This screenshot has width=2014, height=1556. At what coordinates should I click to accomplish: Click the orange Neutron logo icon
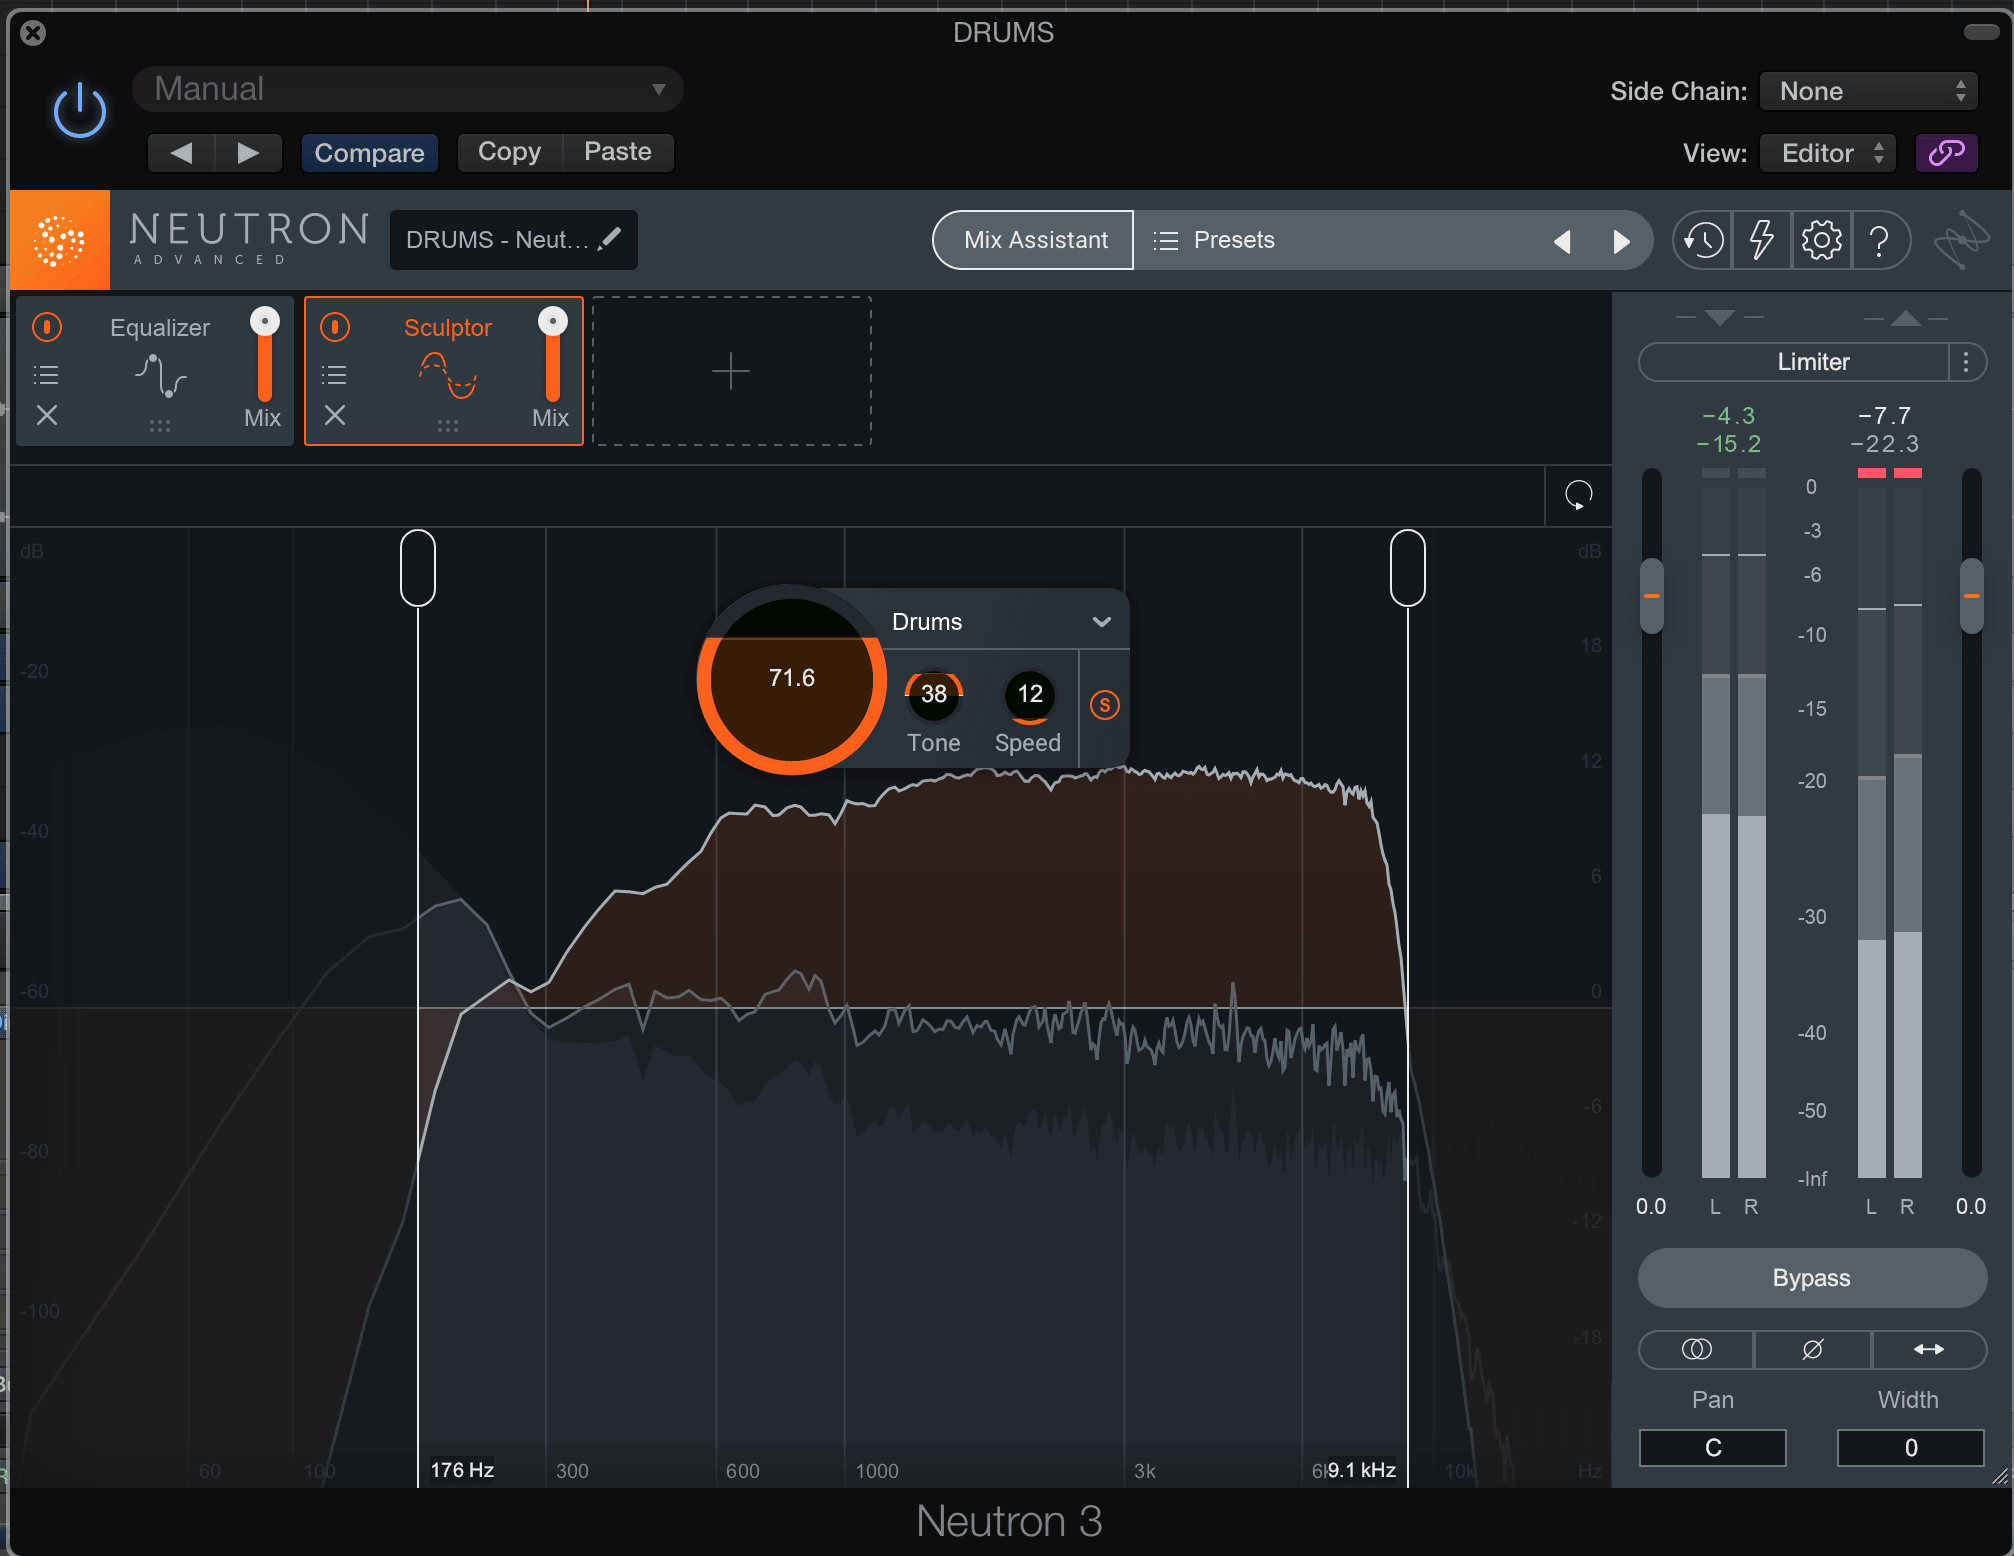[x=59, y=240]
